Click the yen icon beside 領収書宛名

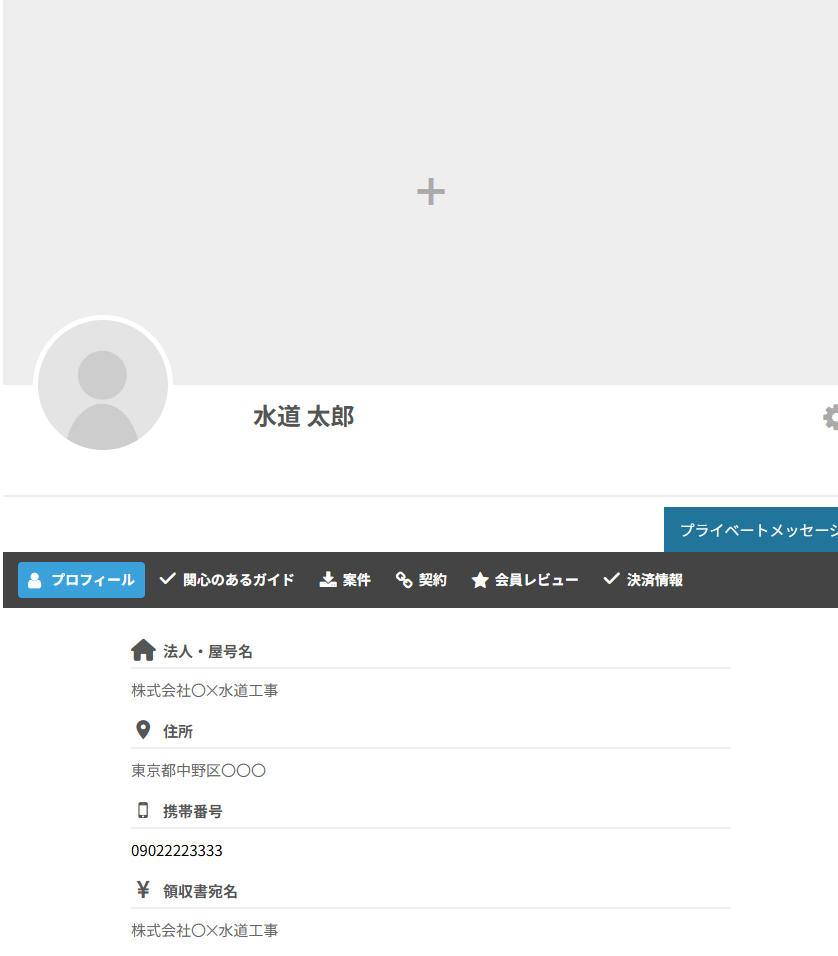click(x=143, y=890)
